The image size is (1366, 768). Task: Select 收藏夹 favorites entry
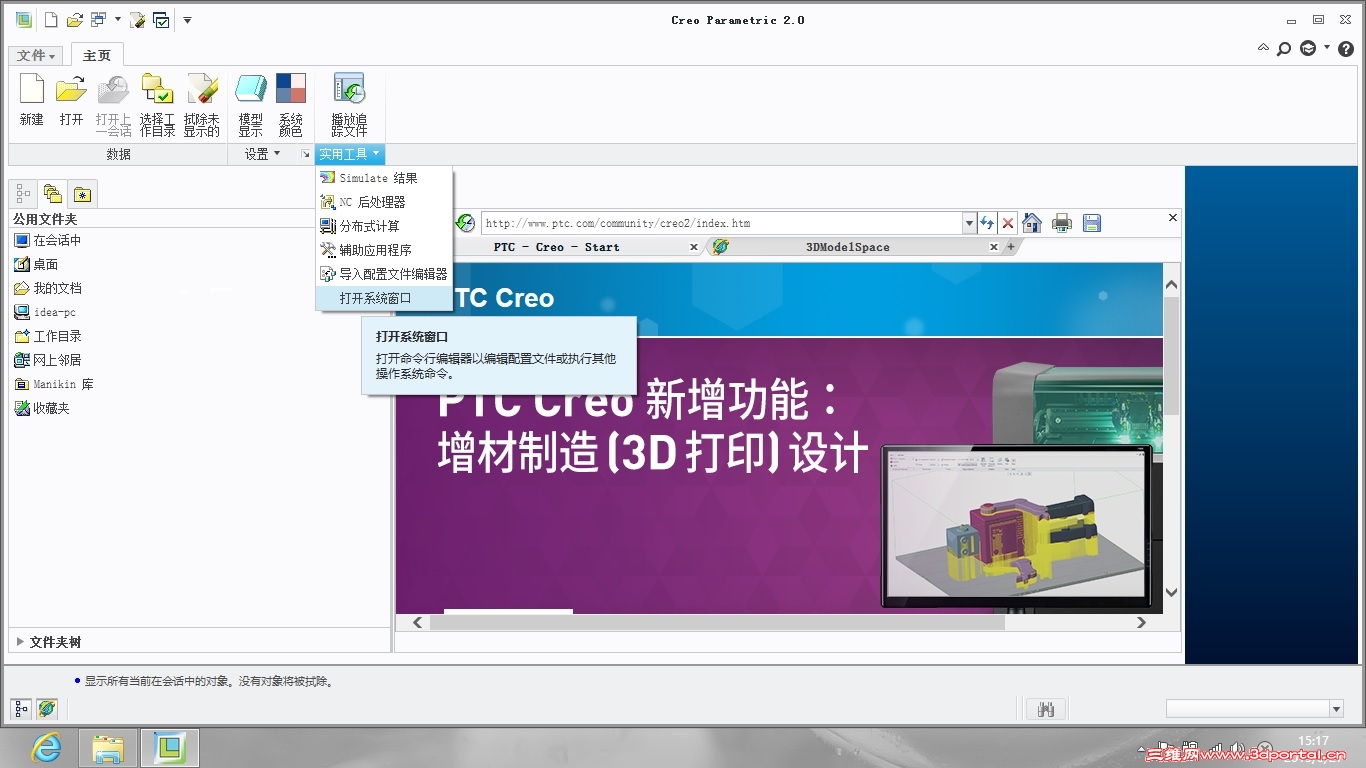coord(42,408)
